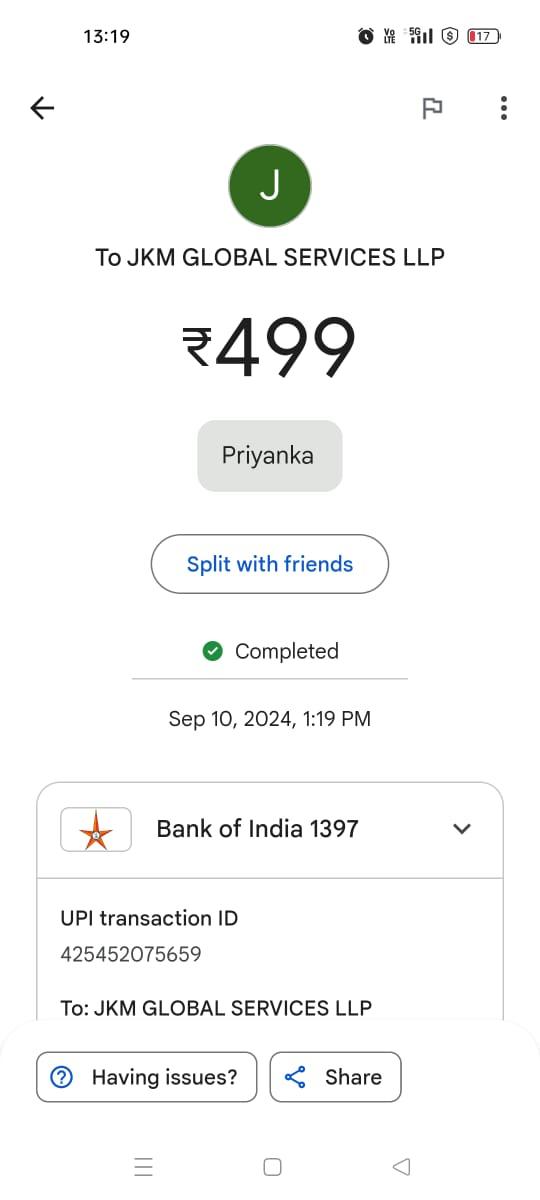The height and width of the screenshot is (1200, 540).
Task: Tap the share nodes icon
Action: pyautogui.click(x=295, y=1077)
